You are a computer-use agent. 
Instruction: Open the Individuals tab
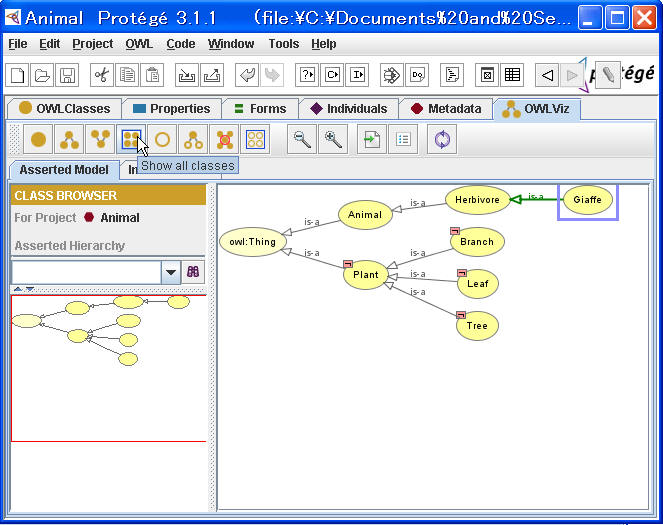coord(348,109)
